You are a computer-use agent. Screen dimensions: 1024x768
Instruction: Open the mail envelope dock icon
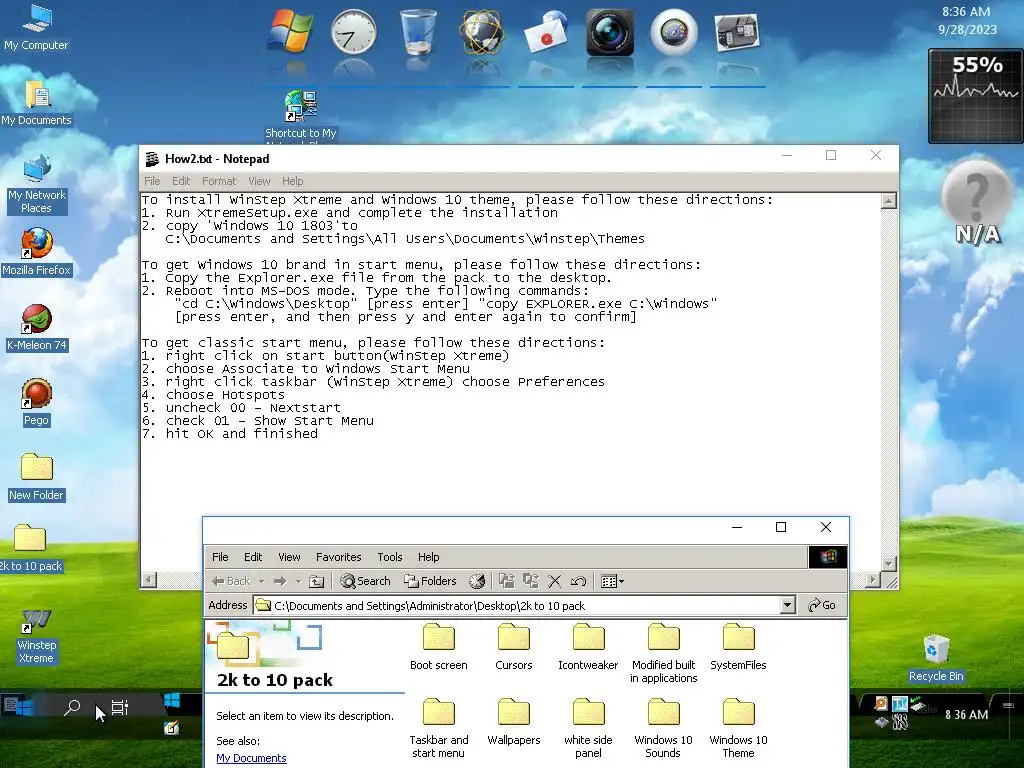point(546,33)
